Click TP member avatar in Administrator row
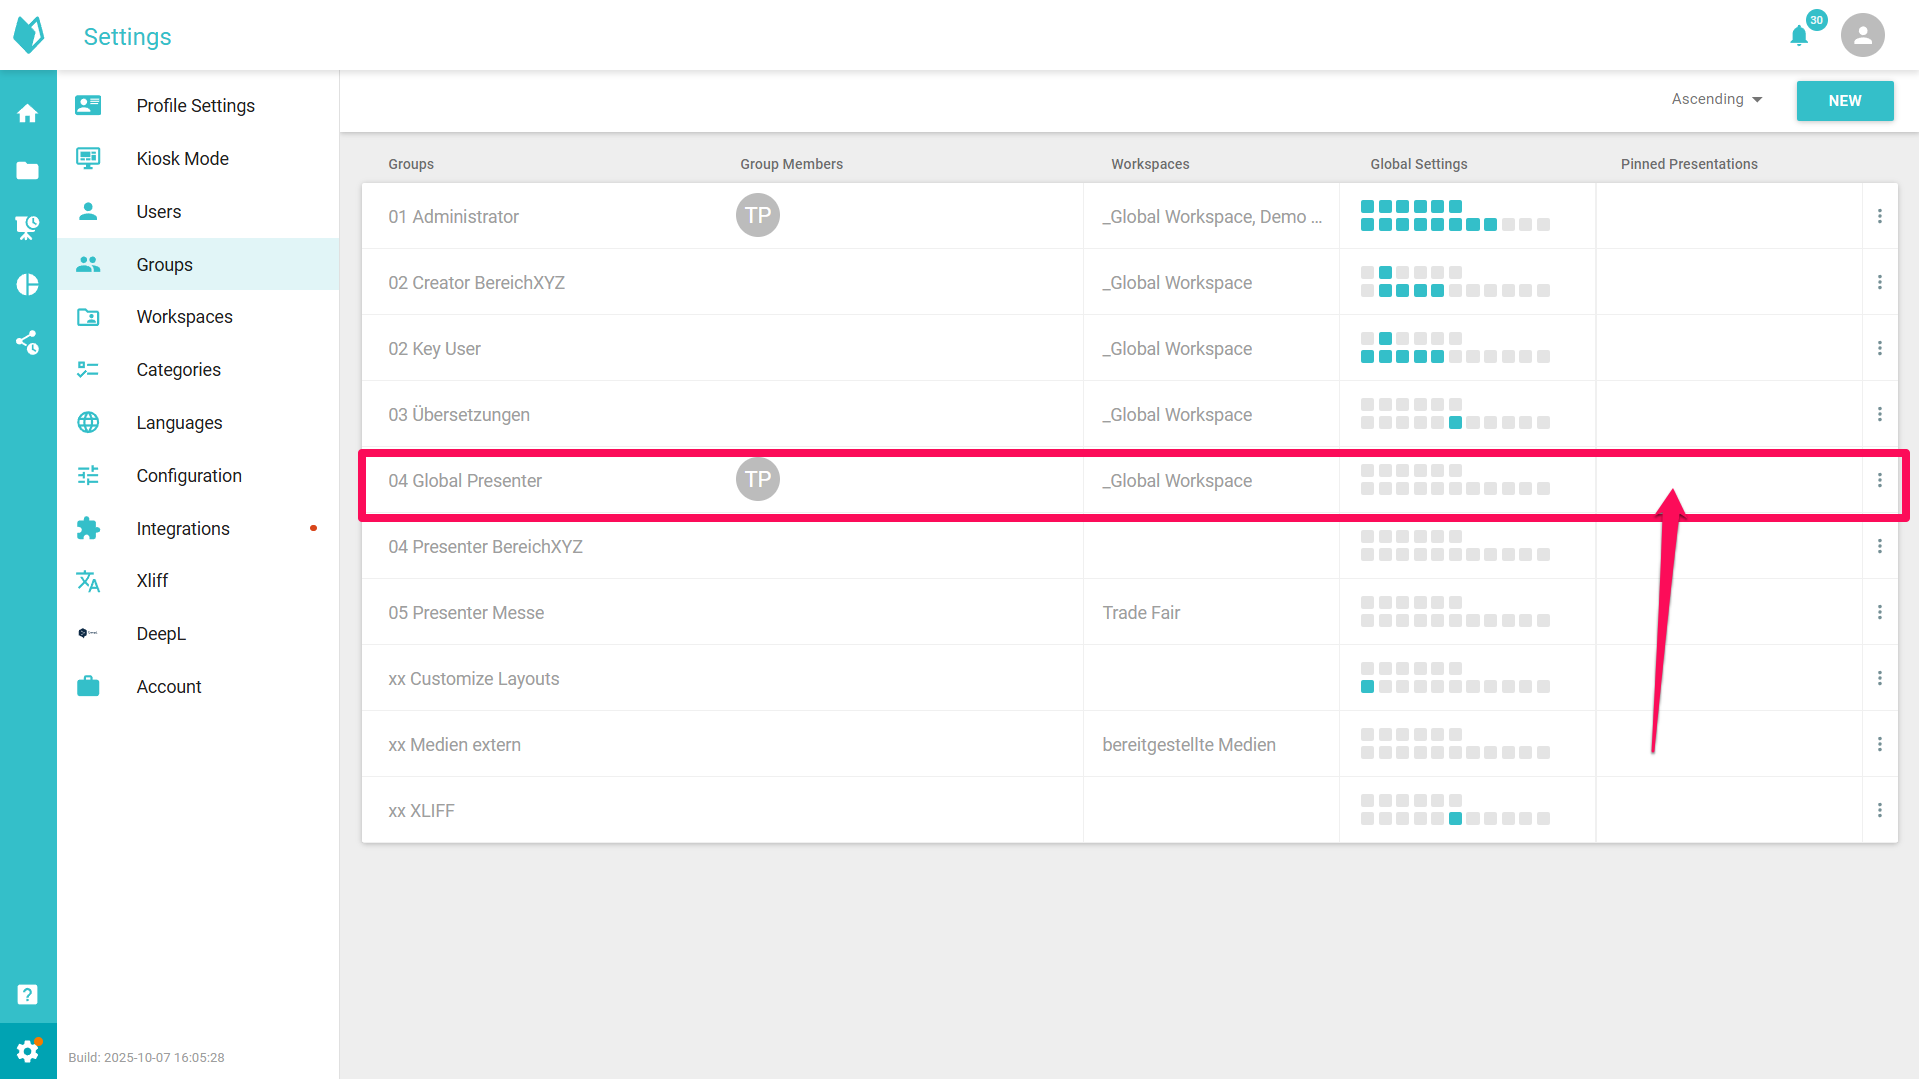 (x=758, y=216)
